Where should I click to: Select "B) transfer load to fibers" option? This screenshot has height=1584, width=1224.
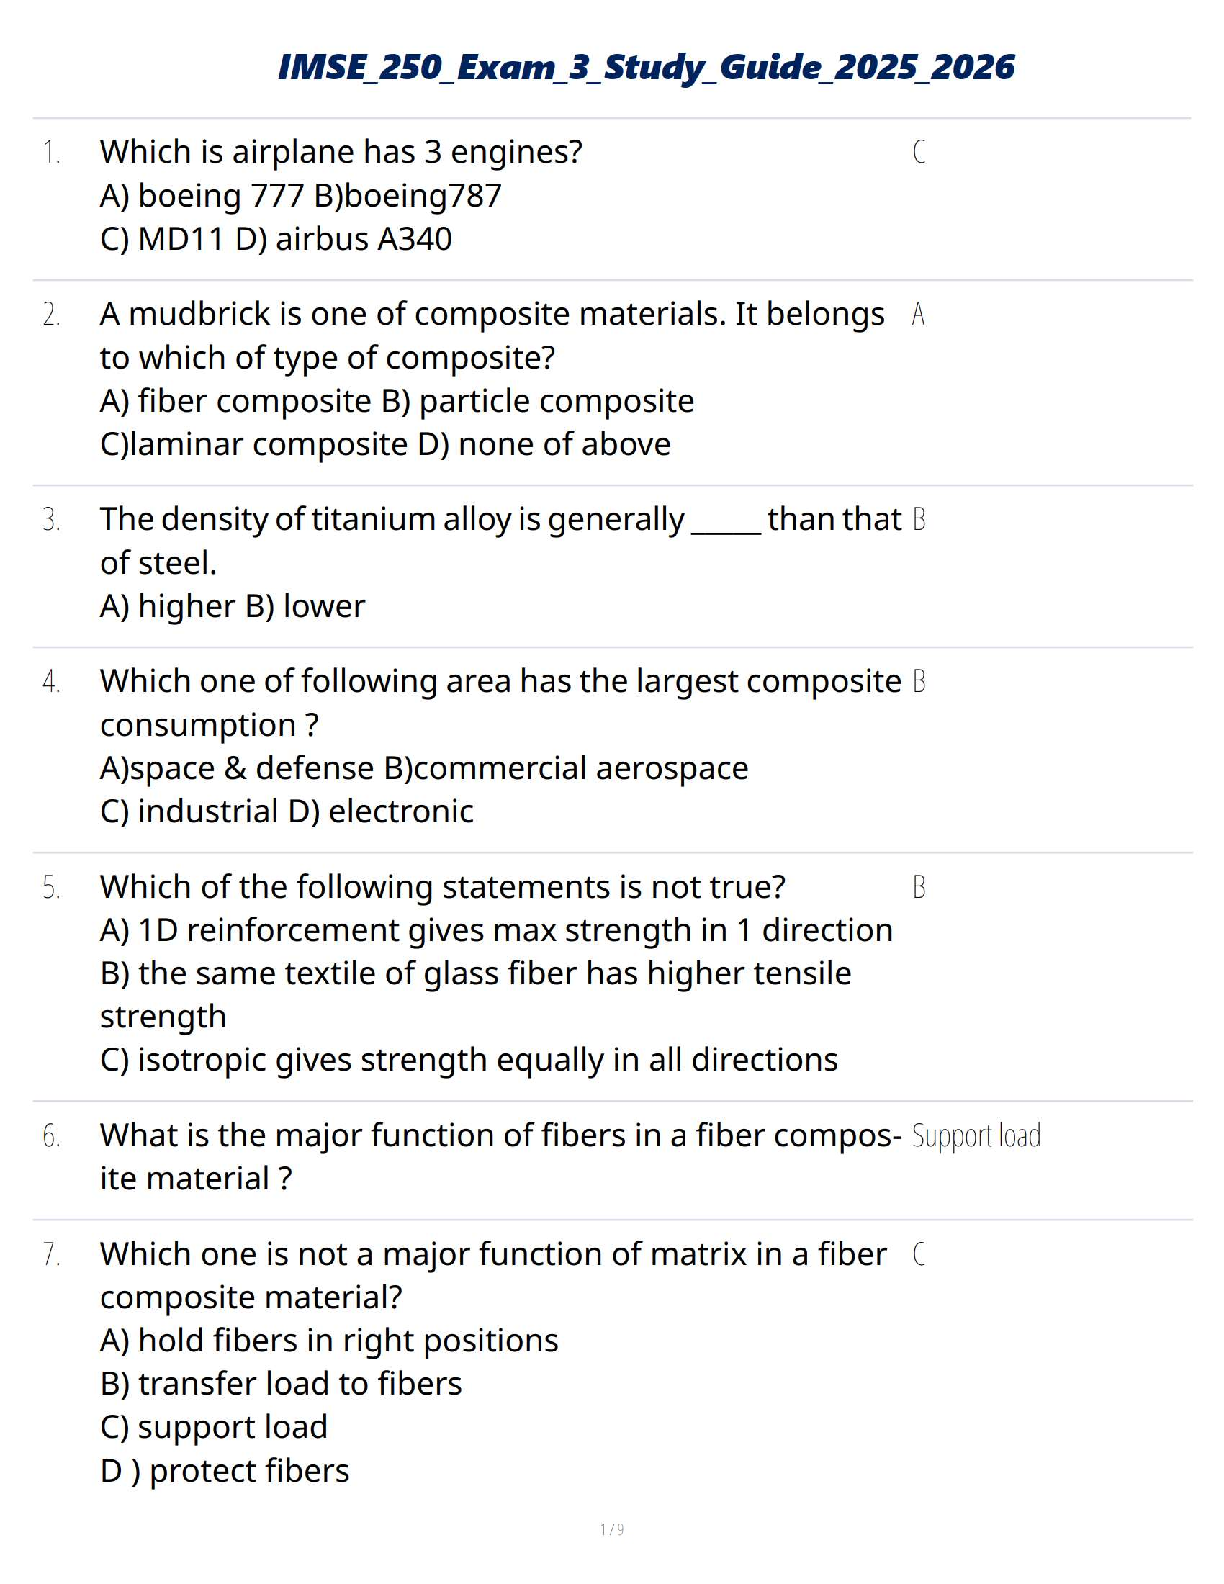(x=281, y=1384)
